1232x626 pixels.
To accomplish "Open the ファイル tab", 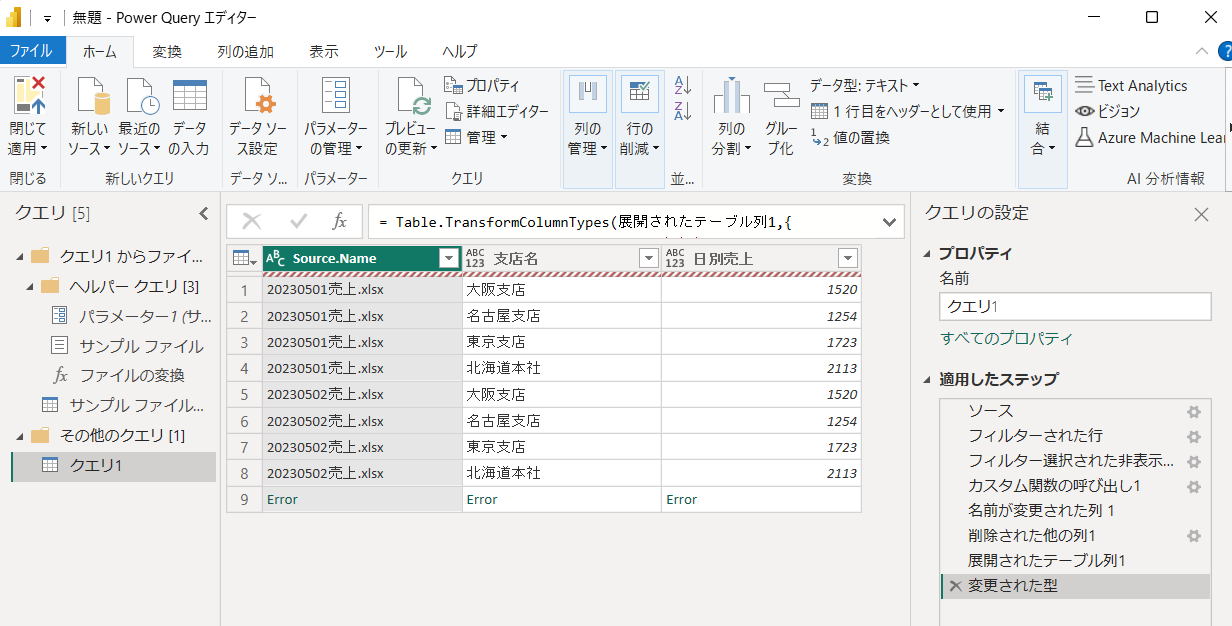I will [31, 51].
